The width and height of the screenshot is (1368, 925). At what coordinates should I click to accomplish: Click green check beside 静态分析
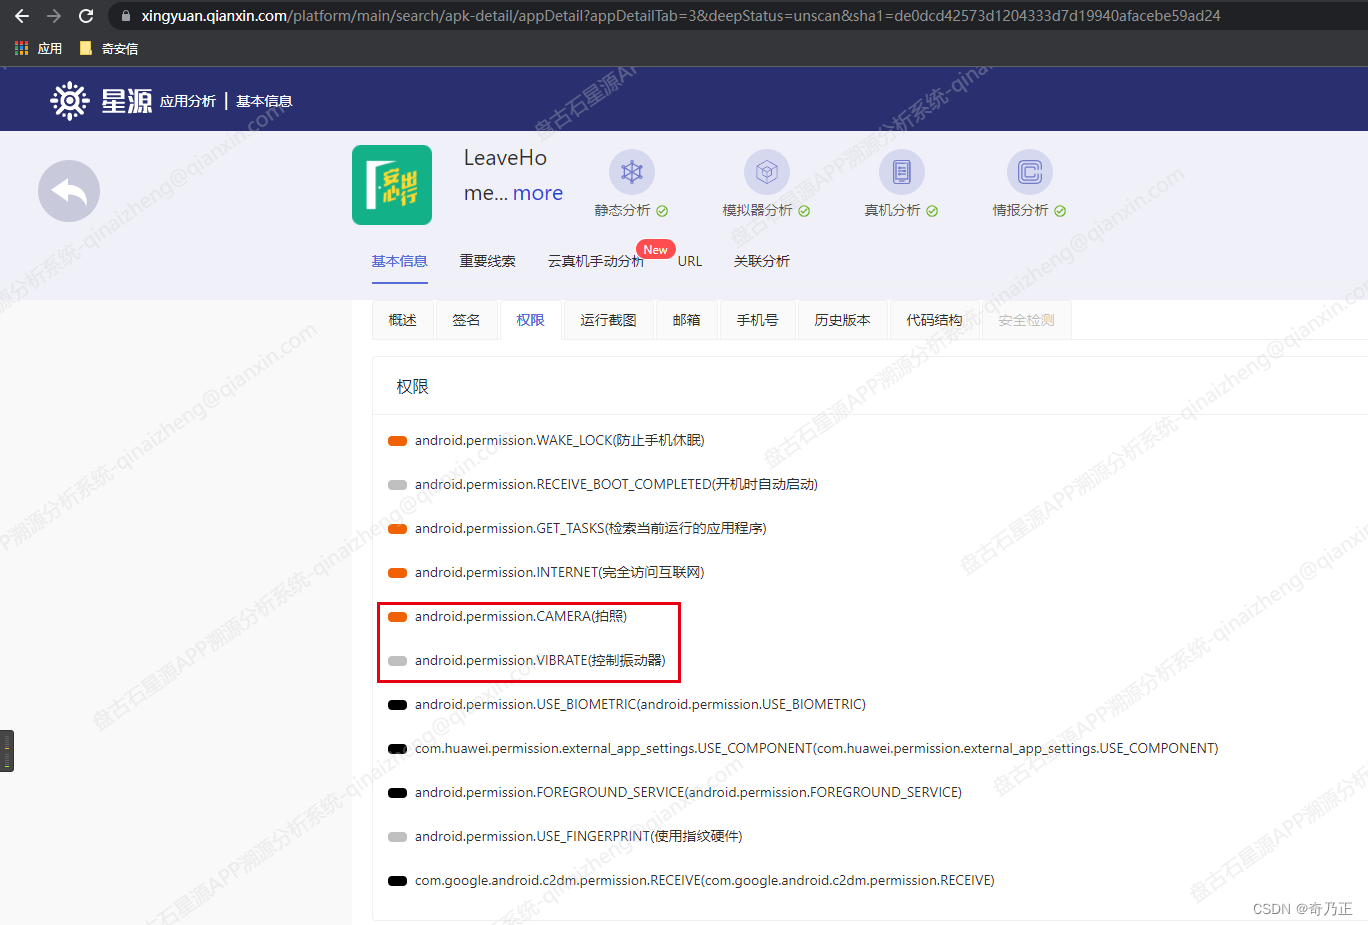[662, 211]
